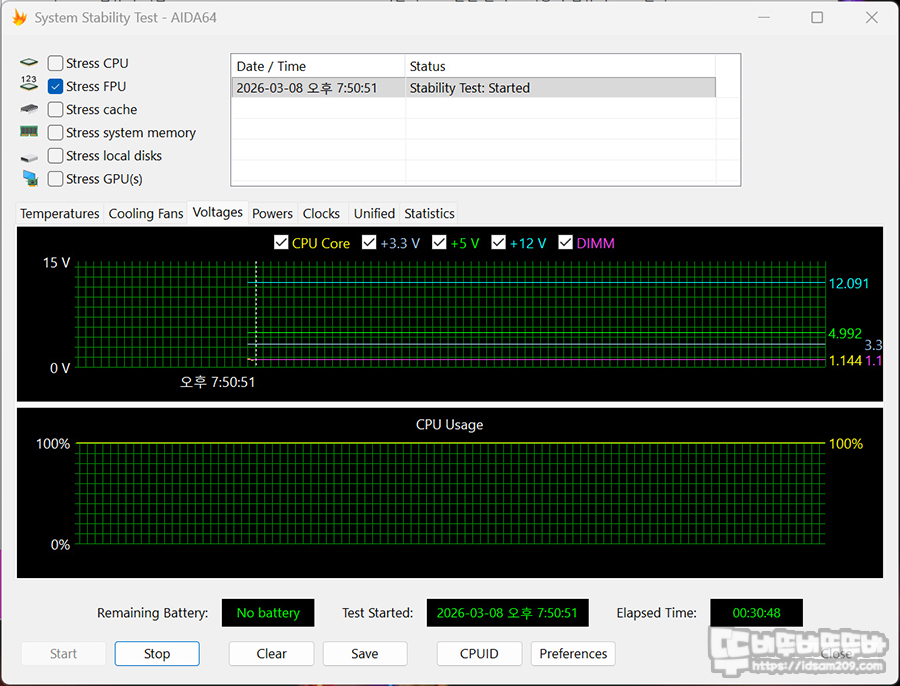
Task: Click the disabled Start button
Action: pyautogui.click(x=63, y=654)
